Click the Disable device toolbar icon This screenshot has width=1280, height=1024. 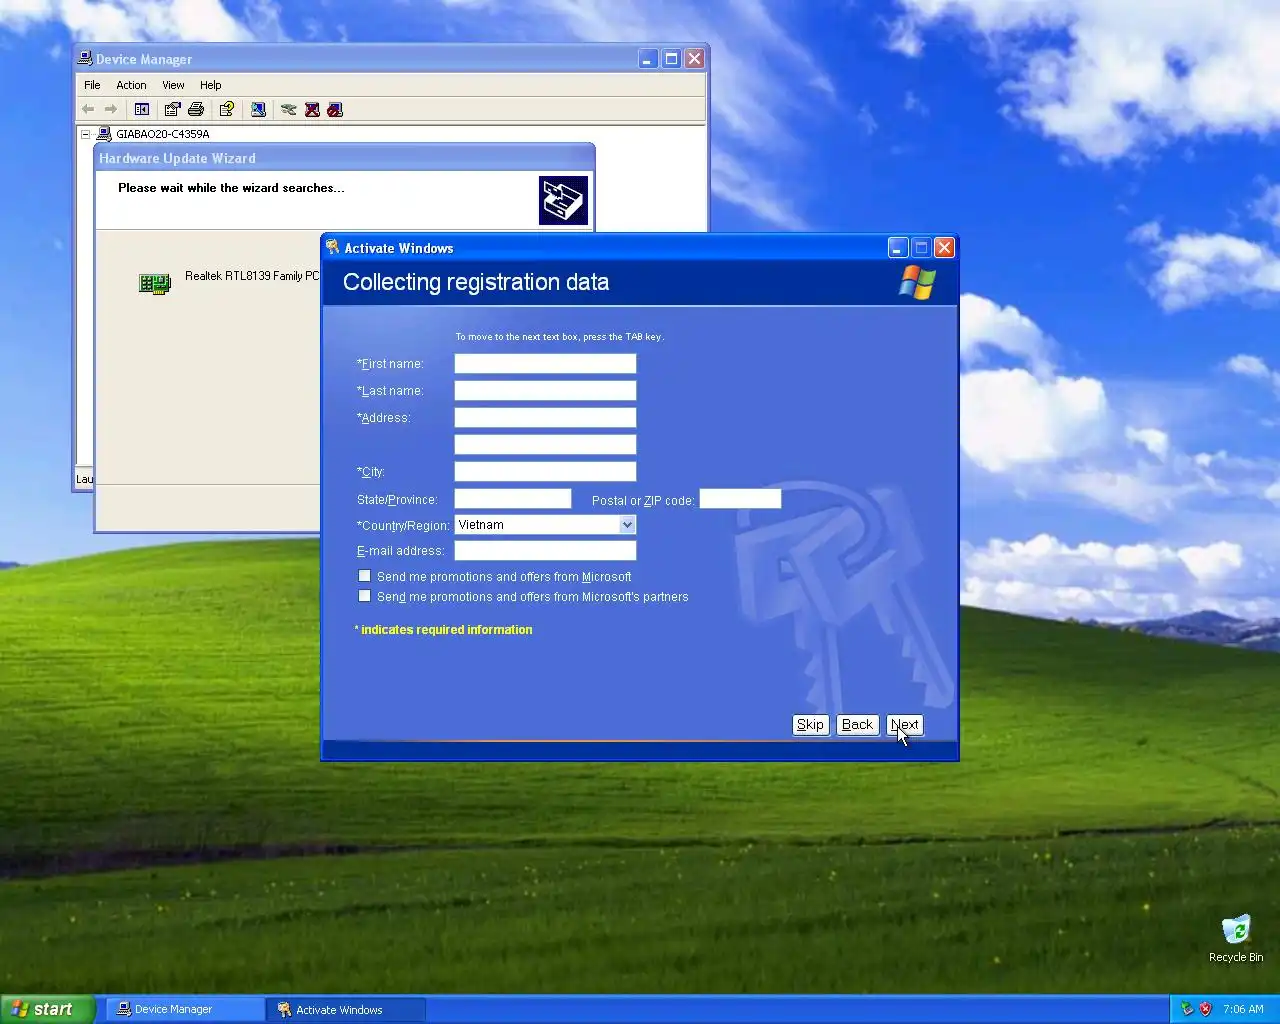click(335, 109)
